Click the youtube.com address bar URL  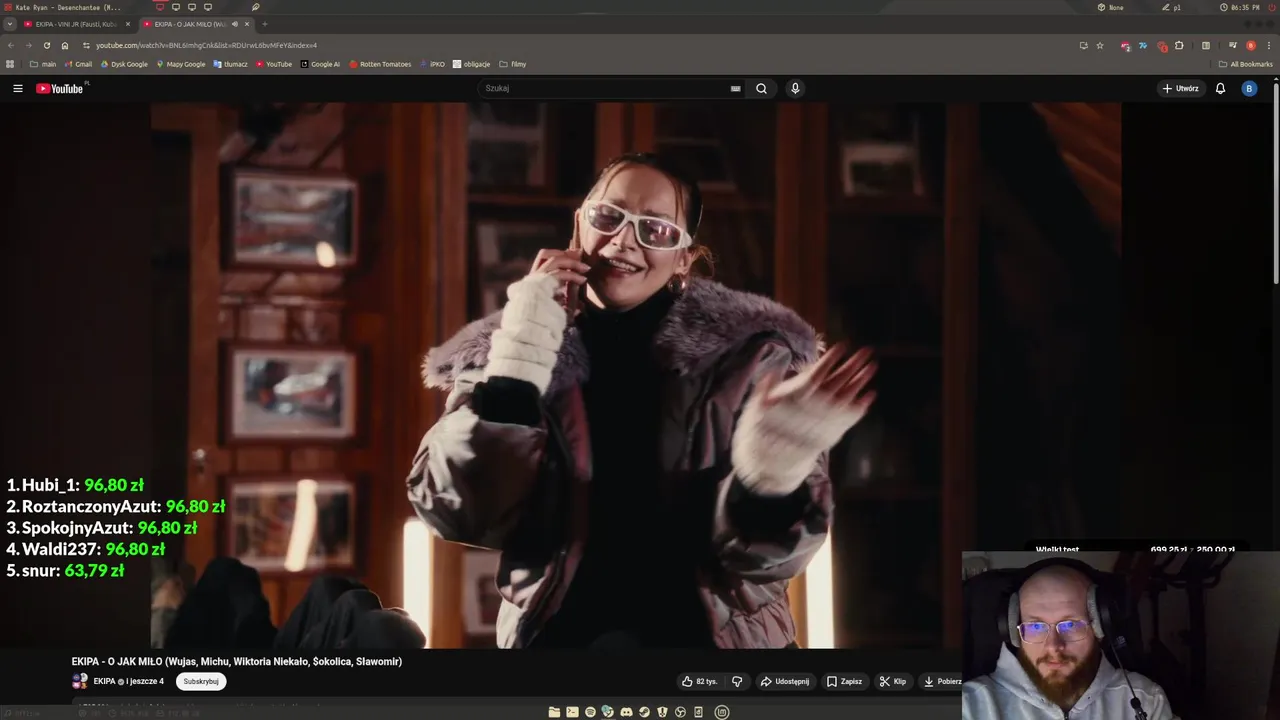206,45
